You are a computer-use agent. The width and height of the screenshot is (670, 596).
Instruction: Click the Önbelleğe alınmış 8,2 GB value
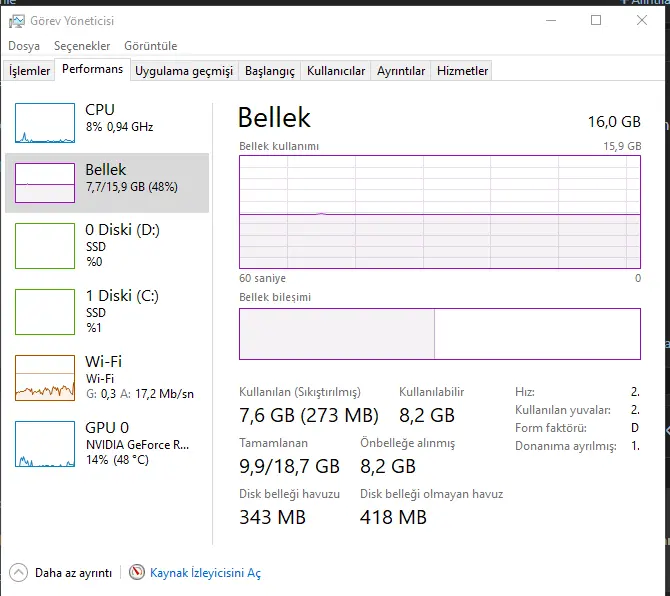point(388,466)
